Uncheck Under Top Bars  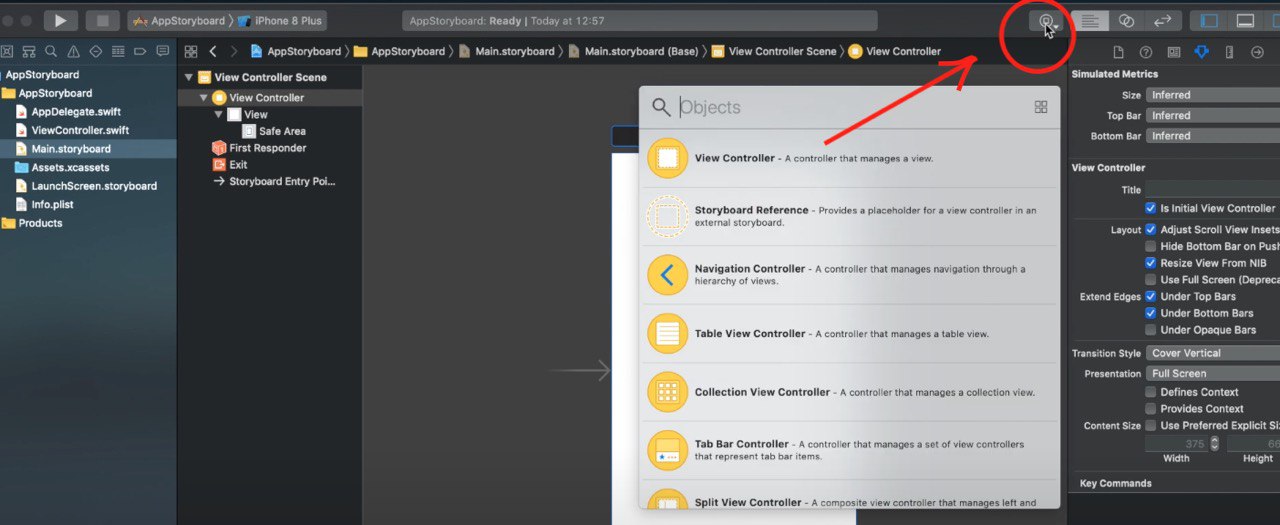coord(1151,296)
